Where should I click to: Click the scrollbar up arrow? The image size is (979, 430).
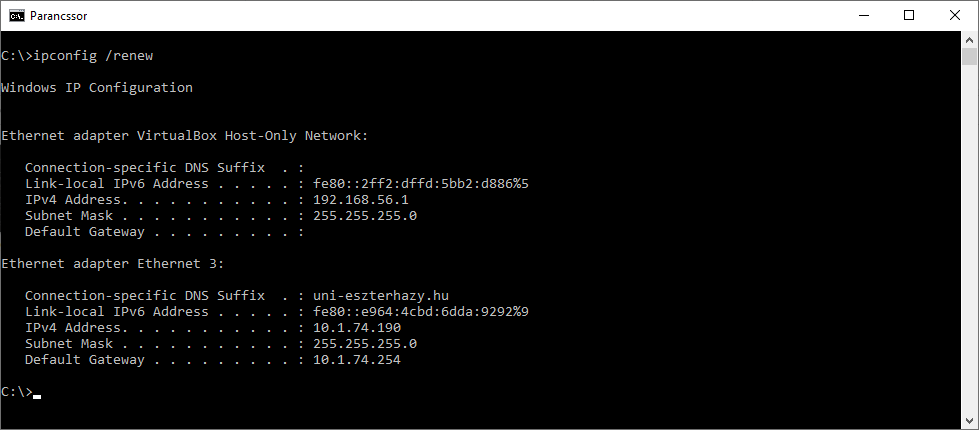point(969,39)
